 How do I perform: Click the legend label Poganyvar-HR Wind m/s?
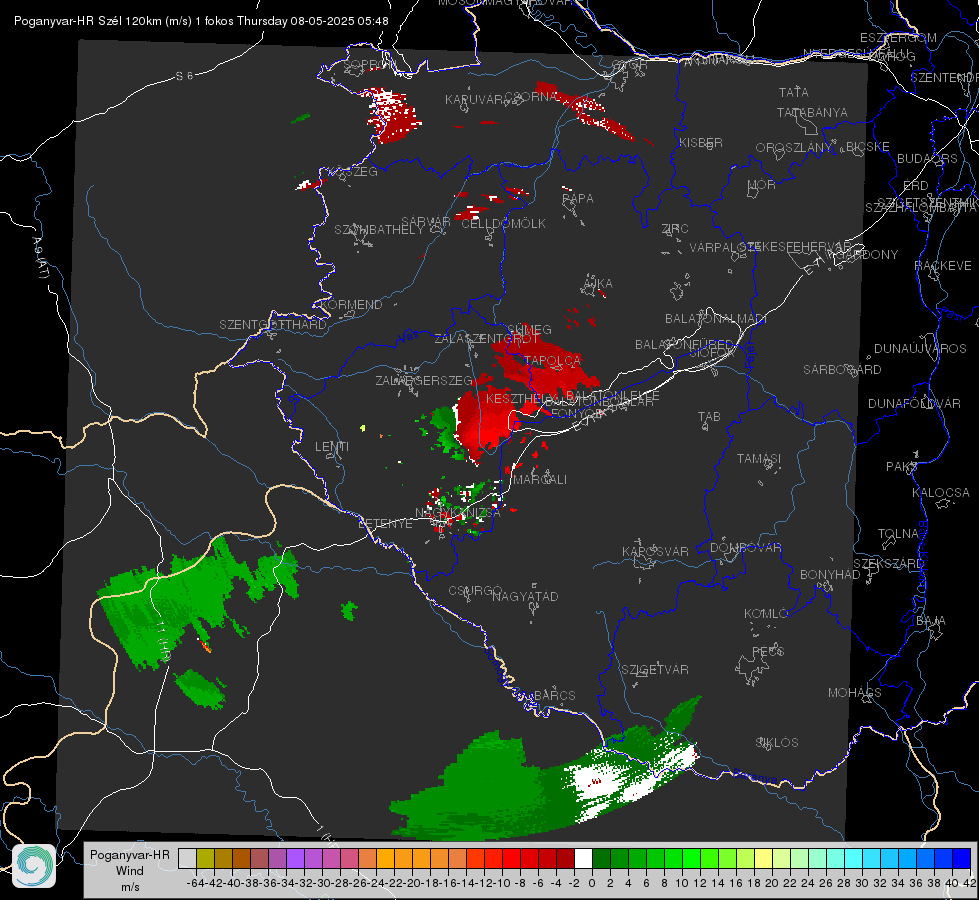pyautogui.click(x=129, y=870)
